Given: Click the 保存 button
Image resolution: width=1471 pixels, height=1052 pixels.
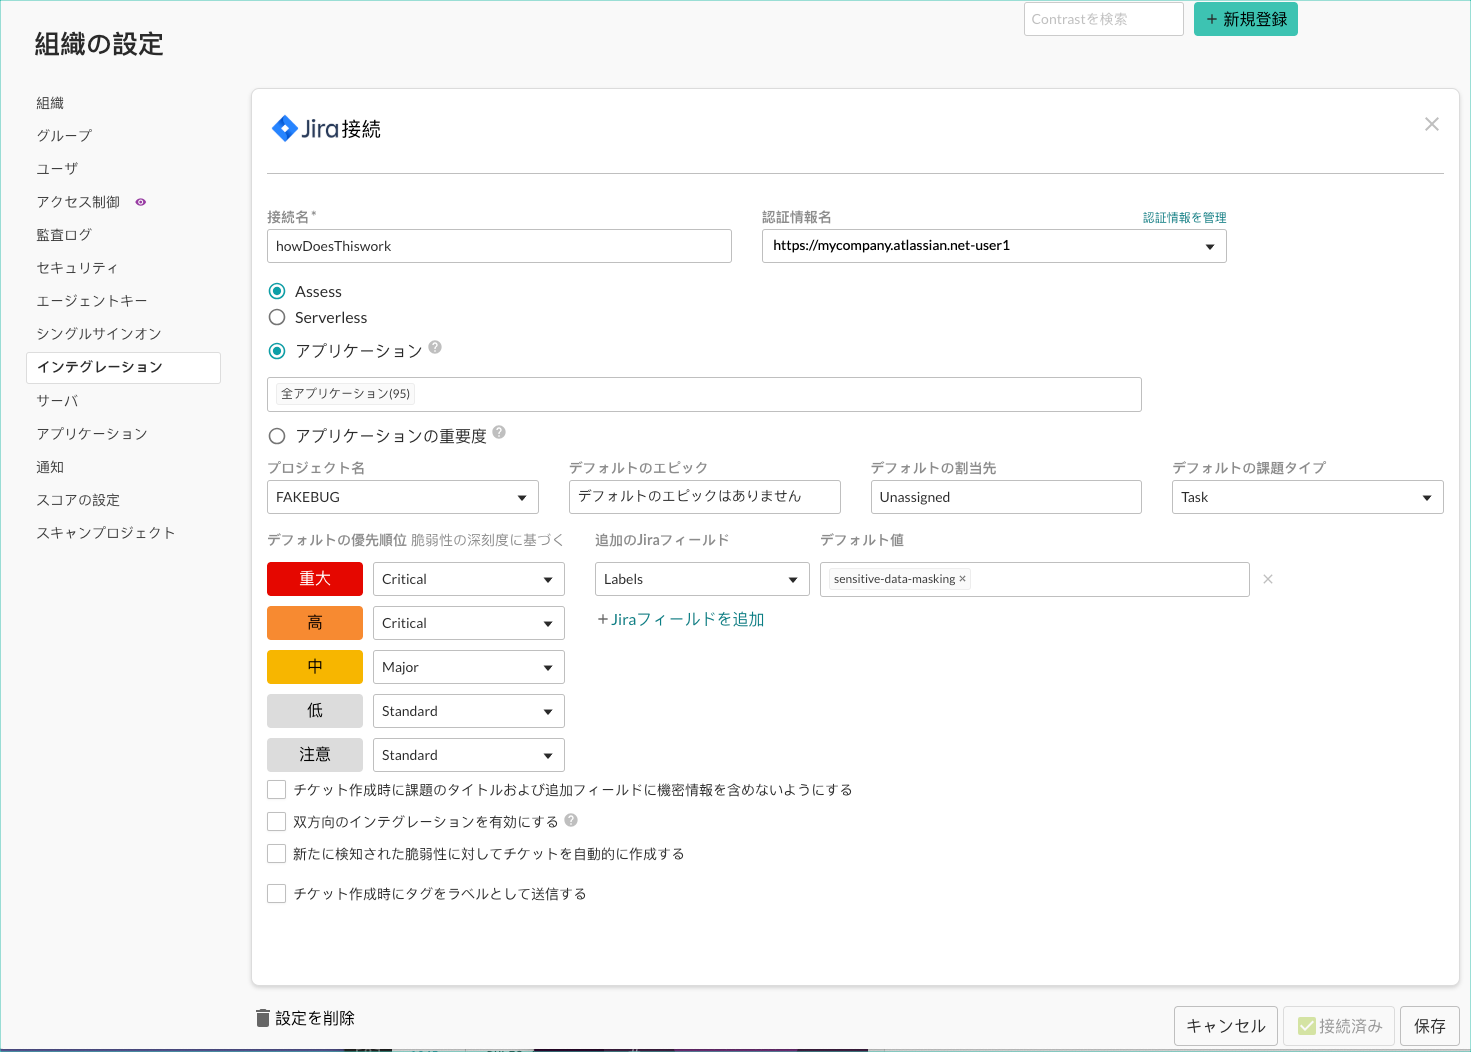Looking at the screenshot, I should tap(1430, 1026).
